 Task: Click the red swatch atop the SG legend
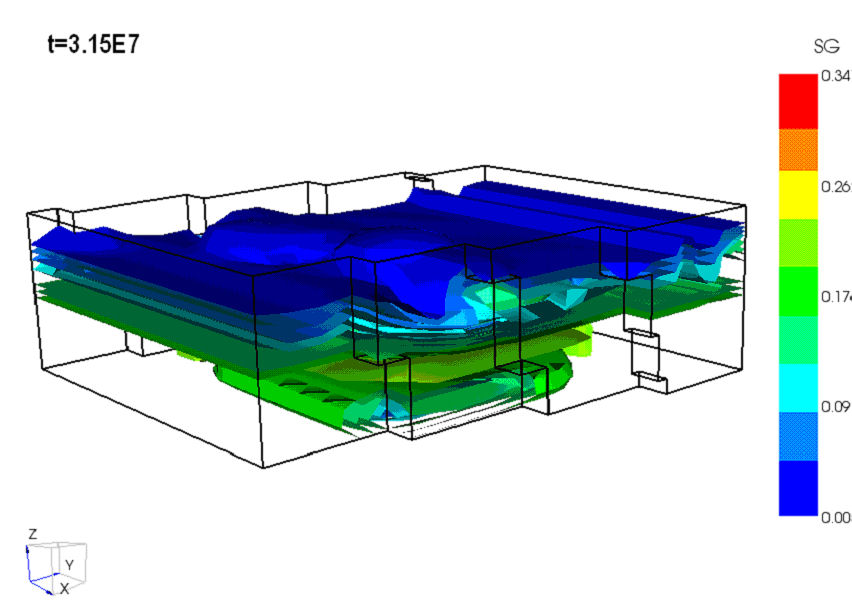pos(798,100)
